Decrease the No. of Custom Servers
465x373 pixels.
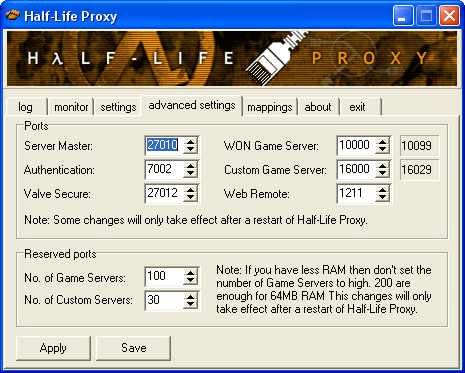coord(190,305)
